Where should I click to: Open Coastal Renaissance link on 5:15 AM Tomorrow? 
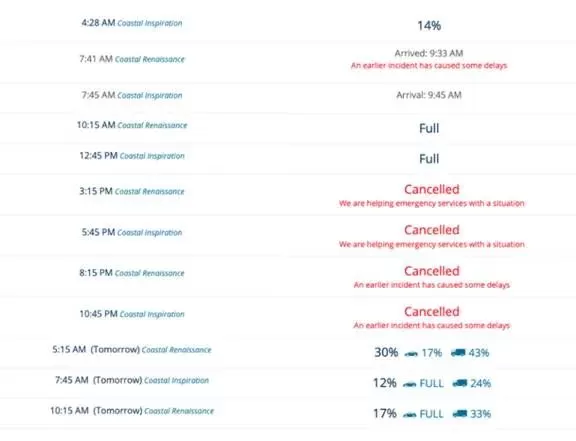(x=176, y=350)
